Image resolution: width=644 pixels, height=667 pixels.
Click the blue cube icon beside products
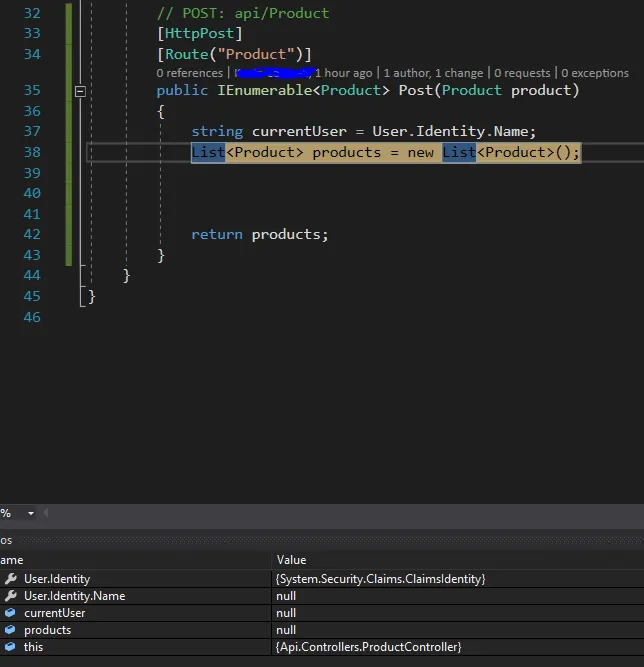click(10, 630)
